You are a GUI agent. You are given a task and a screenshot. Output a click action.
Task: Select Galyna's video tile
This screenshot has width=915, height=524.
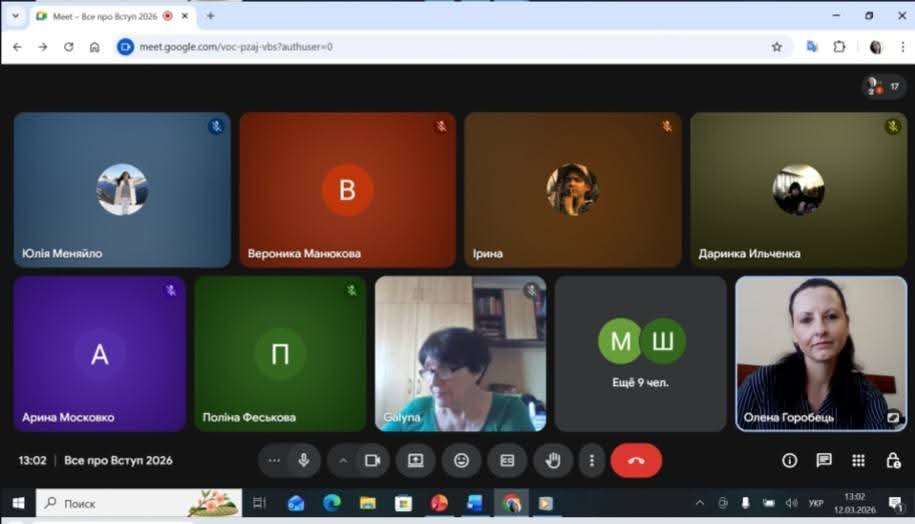pyautogui.click(x=460, y=354)
